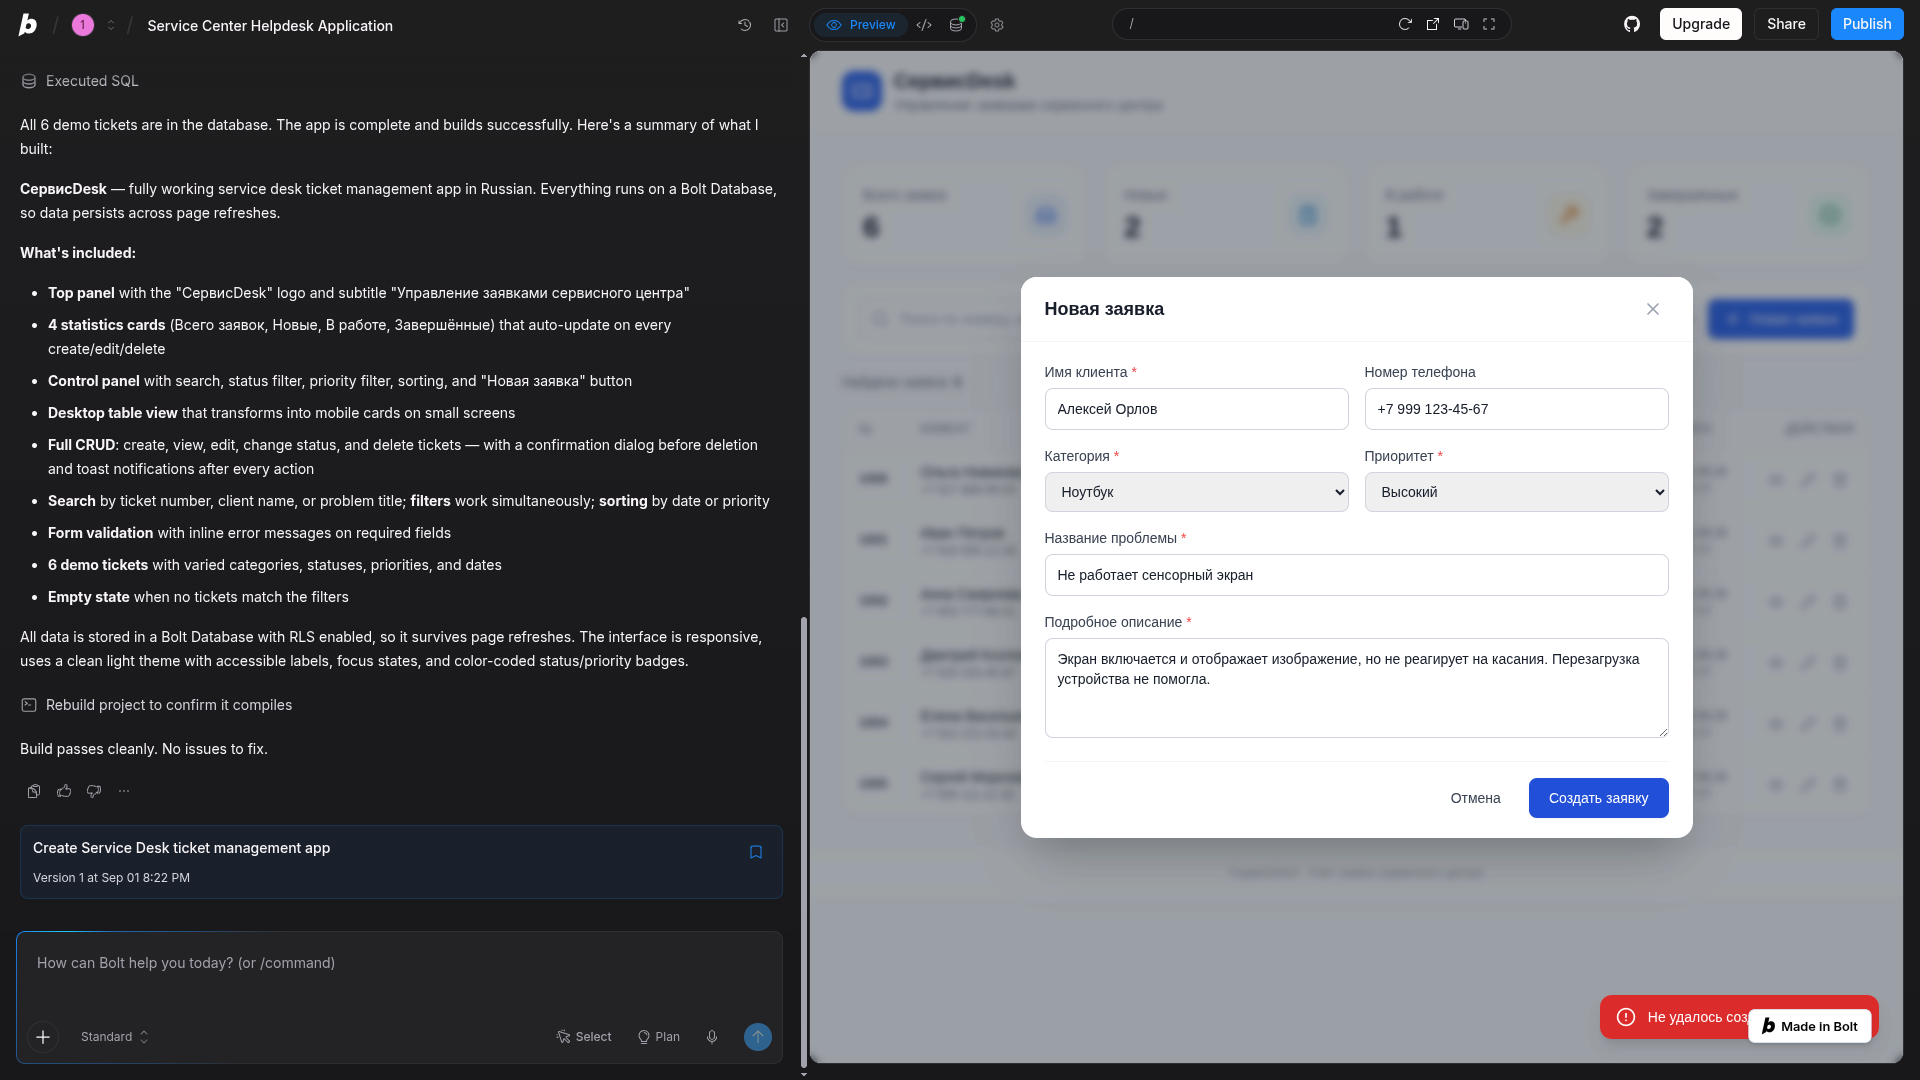Image resolution: width=1920 pixels, height=1080 pixels.
Task: Click the Share button
Action: 1786,24
